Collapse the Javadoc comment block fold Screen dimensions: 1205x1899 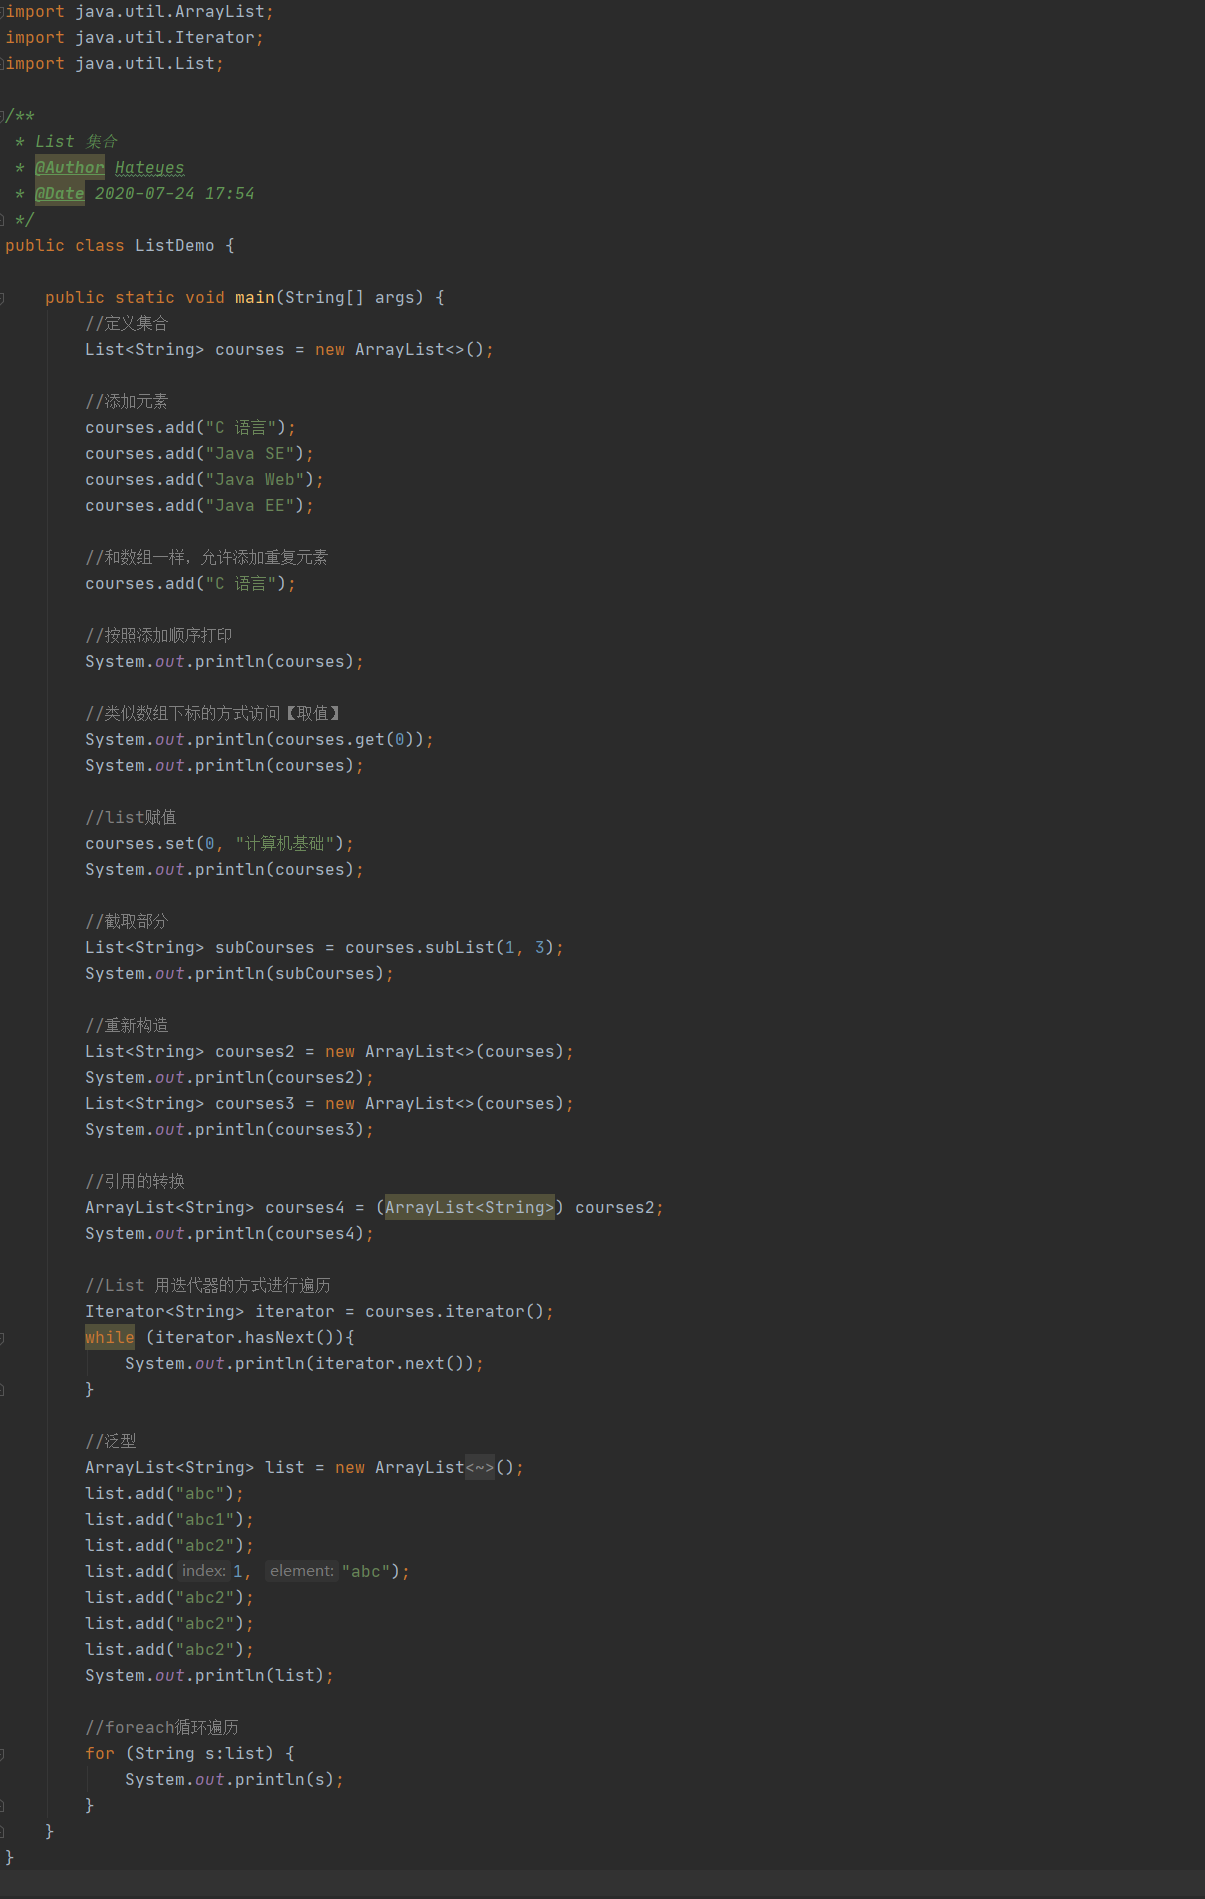click(x=2, y=116)
